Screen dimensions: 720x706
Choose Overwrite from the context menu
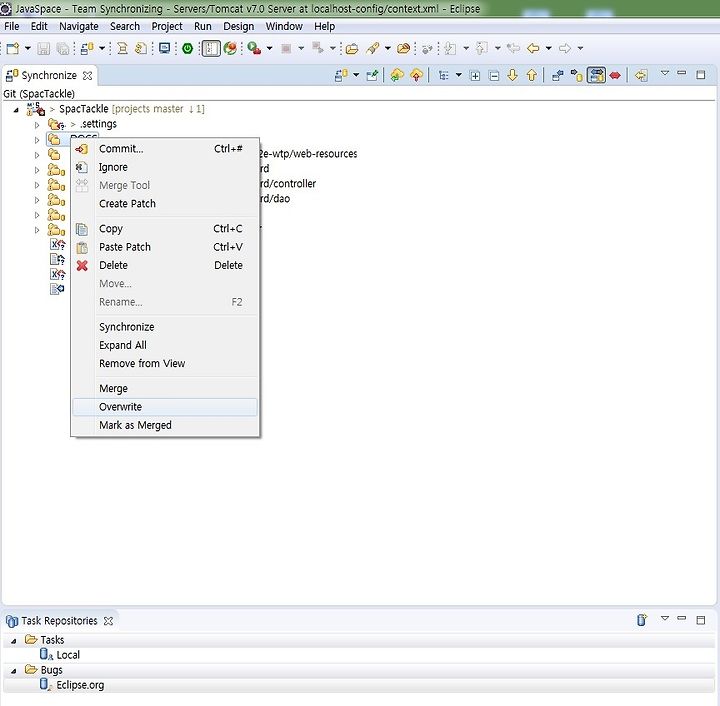click(x=165, y=407)
